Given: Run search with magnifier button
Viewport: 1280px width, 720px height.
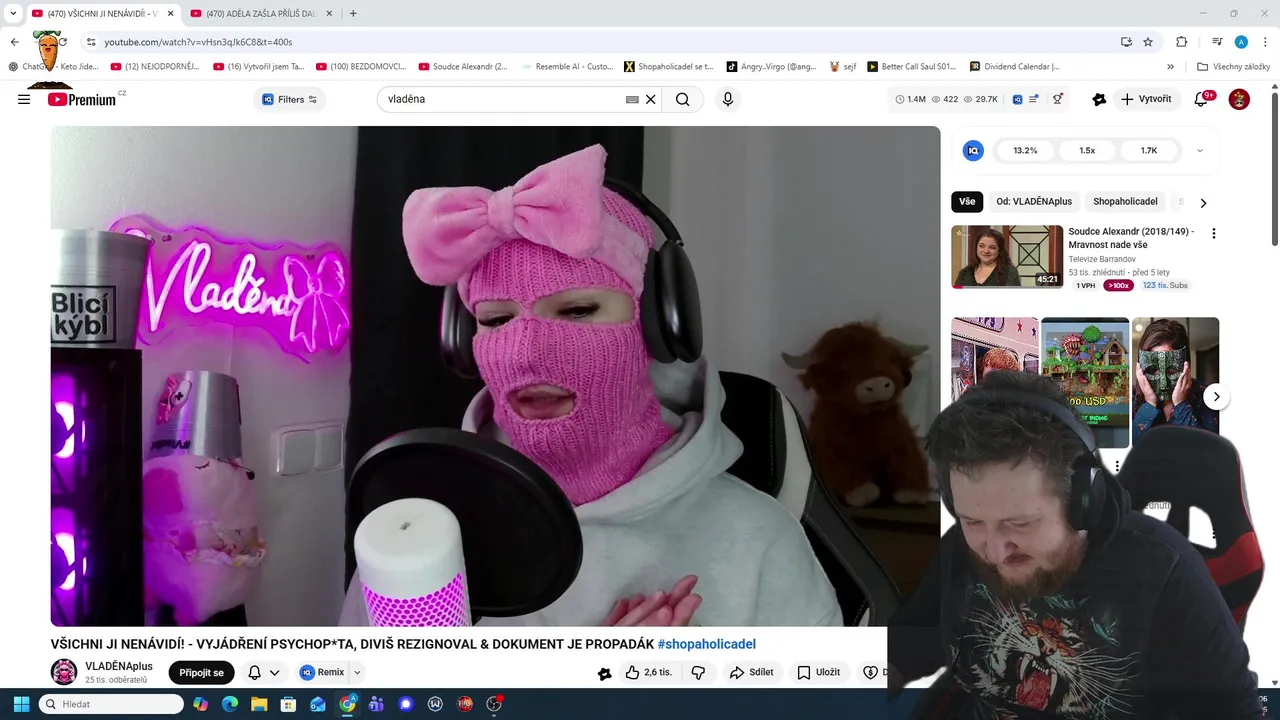Looking at the screenshot, I should point(683,99).
